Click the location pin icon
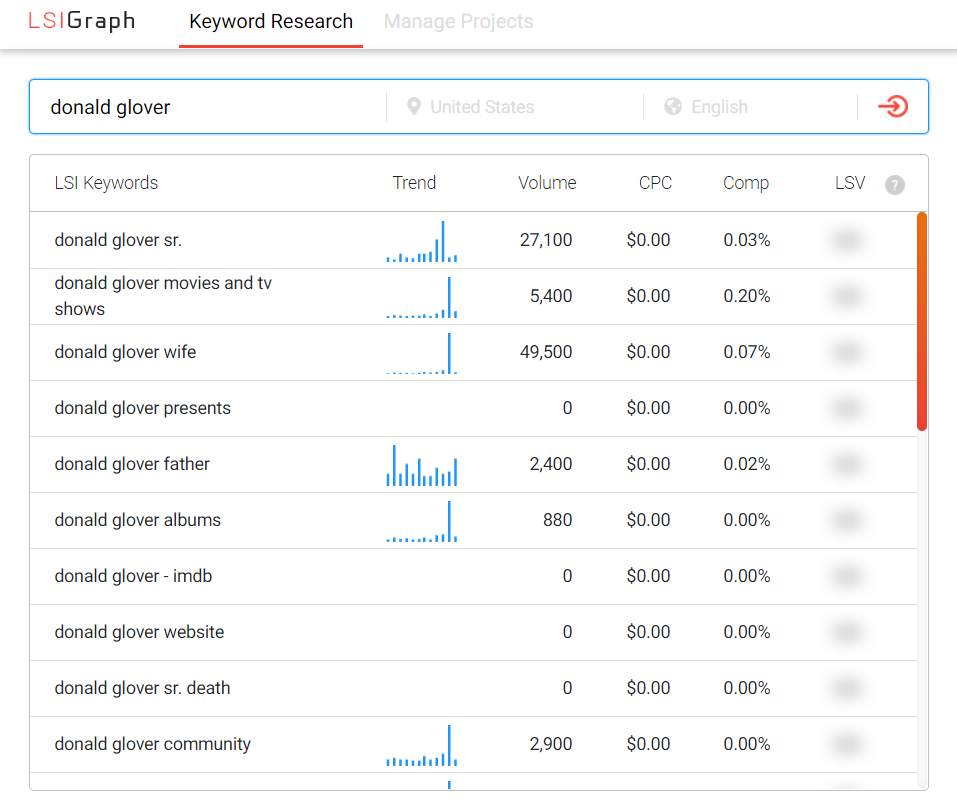957x799 pixels. tap(414, 107)
